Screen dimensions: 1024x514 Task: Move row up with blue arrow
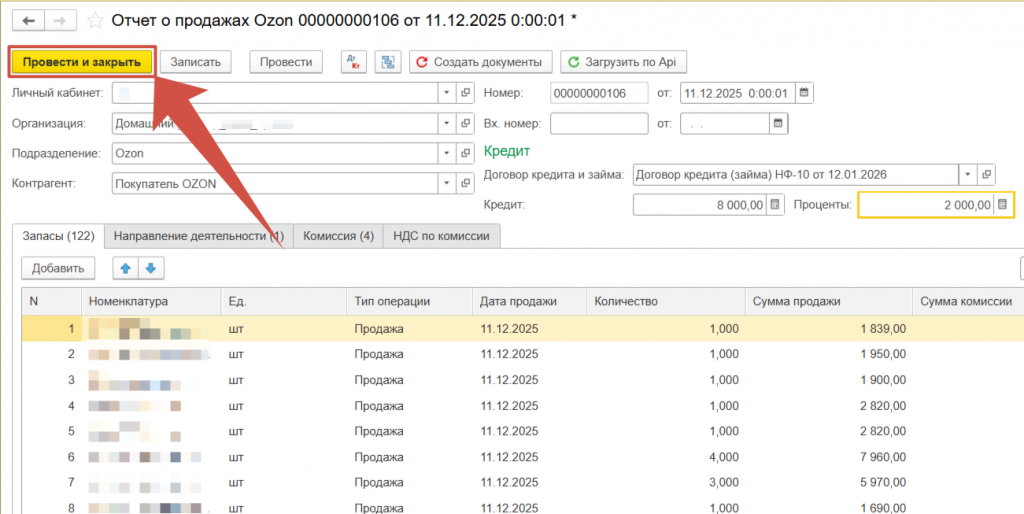126,268
